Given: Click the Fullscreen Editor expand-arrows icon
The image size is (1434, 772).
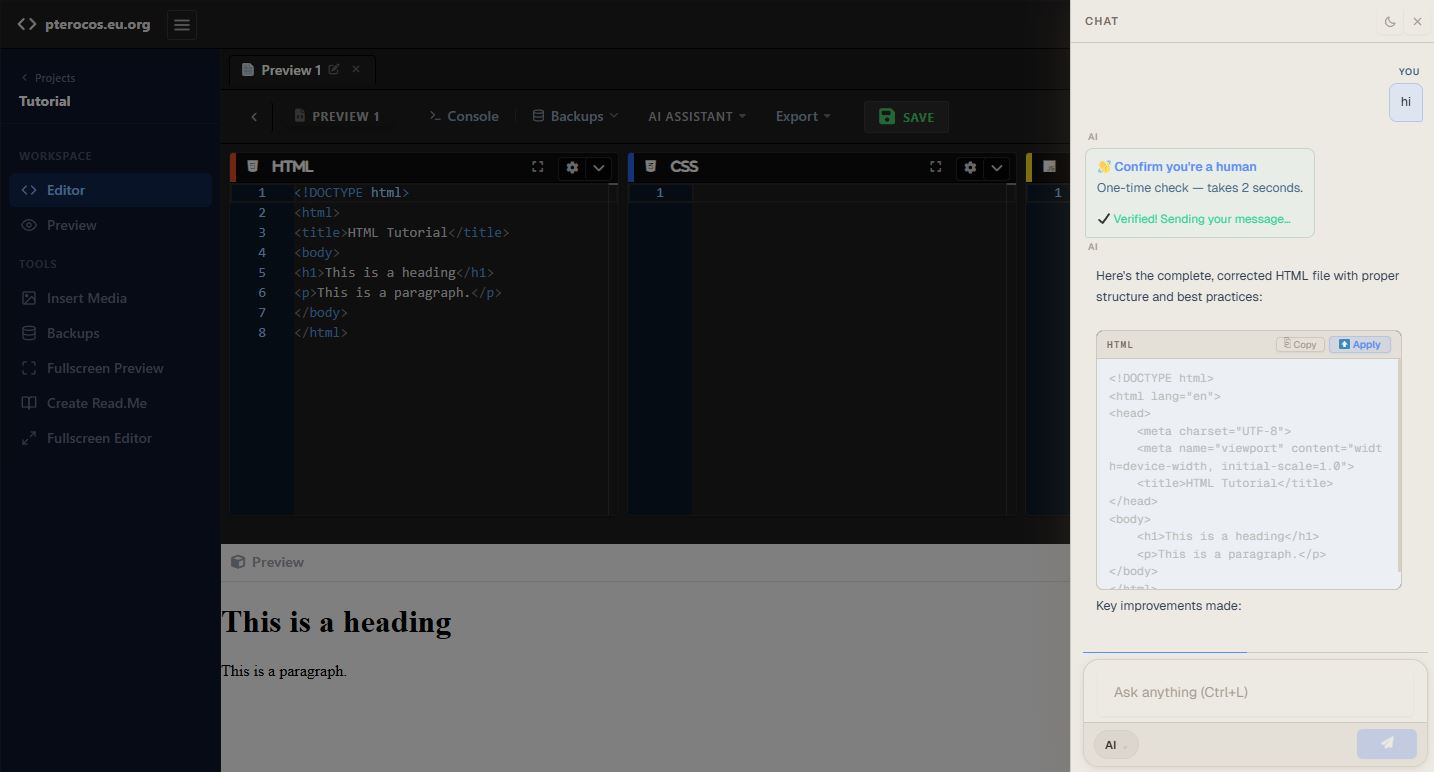Looking at the screenshot, I should pos(29,438).
